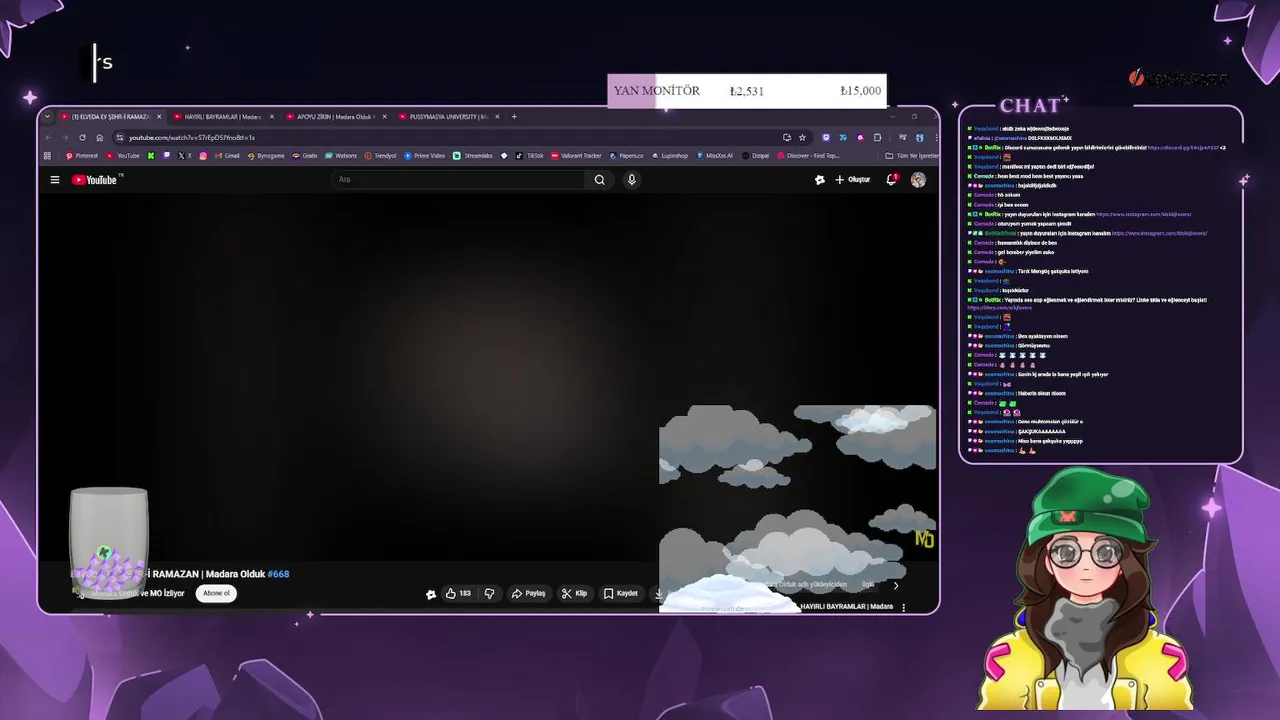Bookmark this page with the star icon
The height and width of the screenshot is (720, 1280).
coord(802,137)
